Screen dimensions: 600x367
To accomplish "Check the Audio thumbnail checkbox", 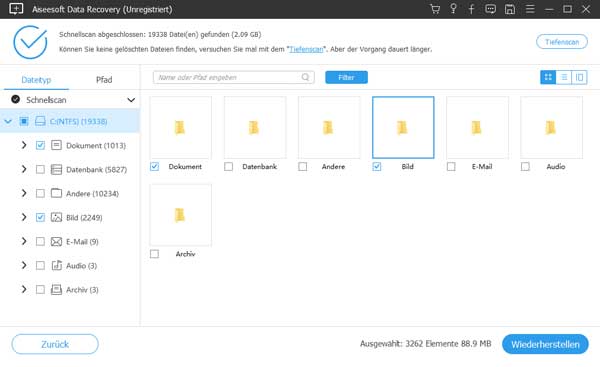I will (525, 166).
